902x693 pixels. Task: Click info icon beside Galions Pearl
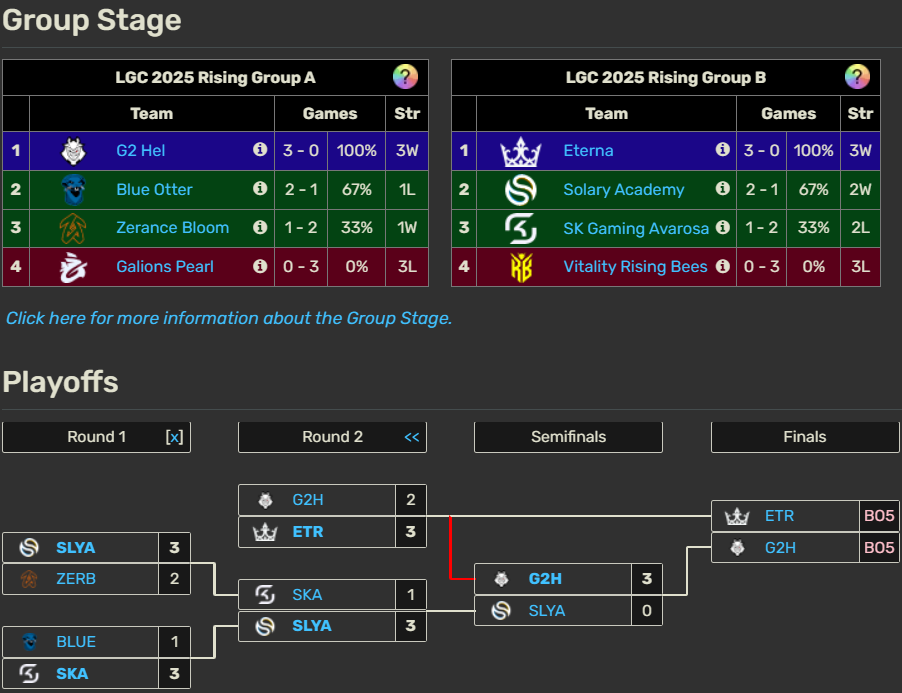coord(260,266)
